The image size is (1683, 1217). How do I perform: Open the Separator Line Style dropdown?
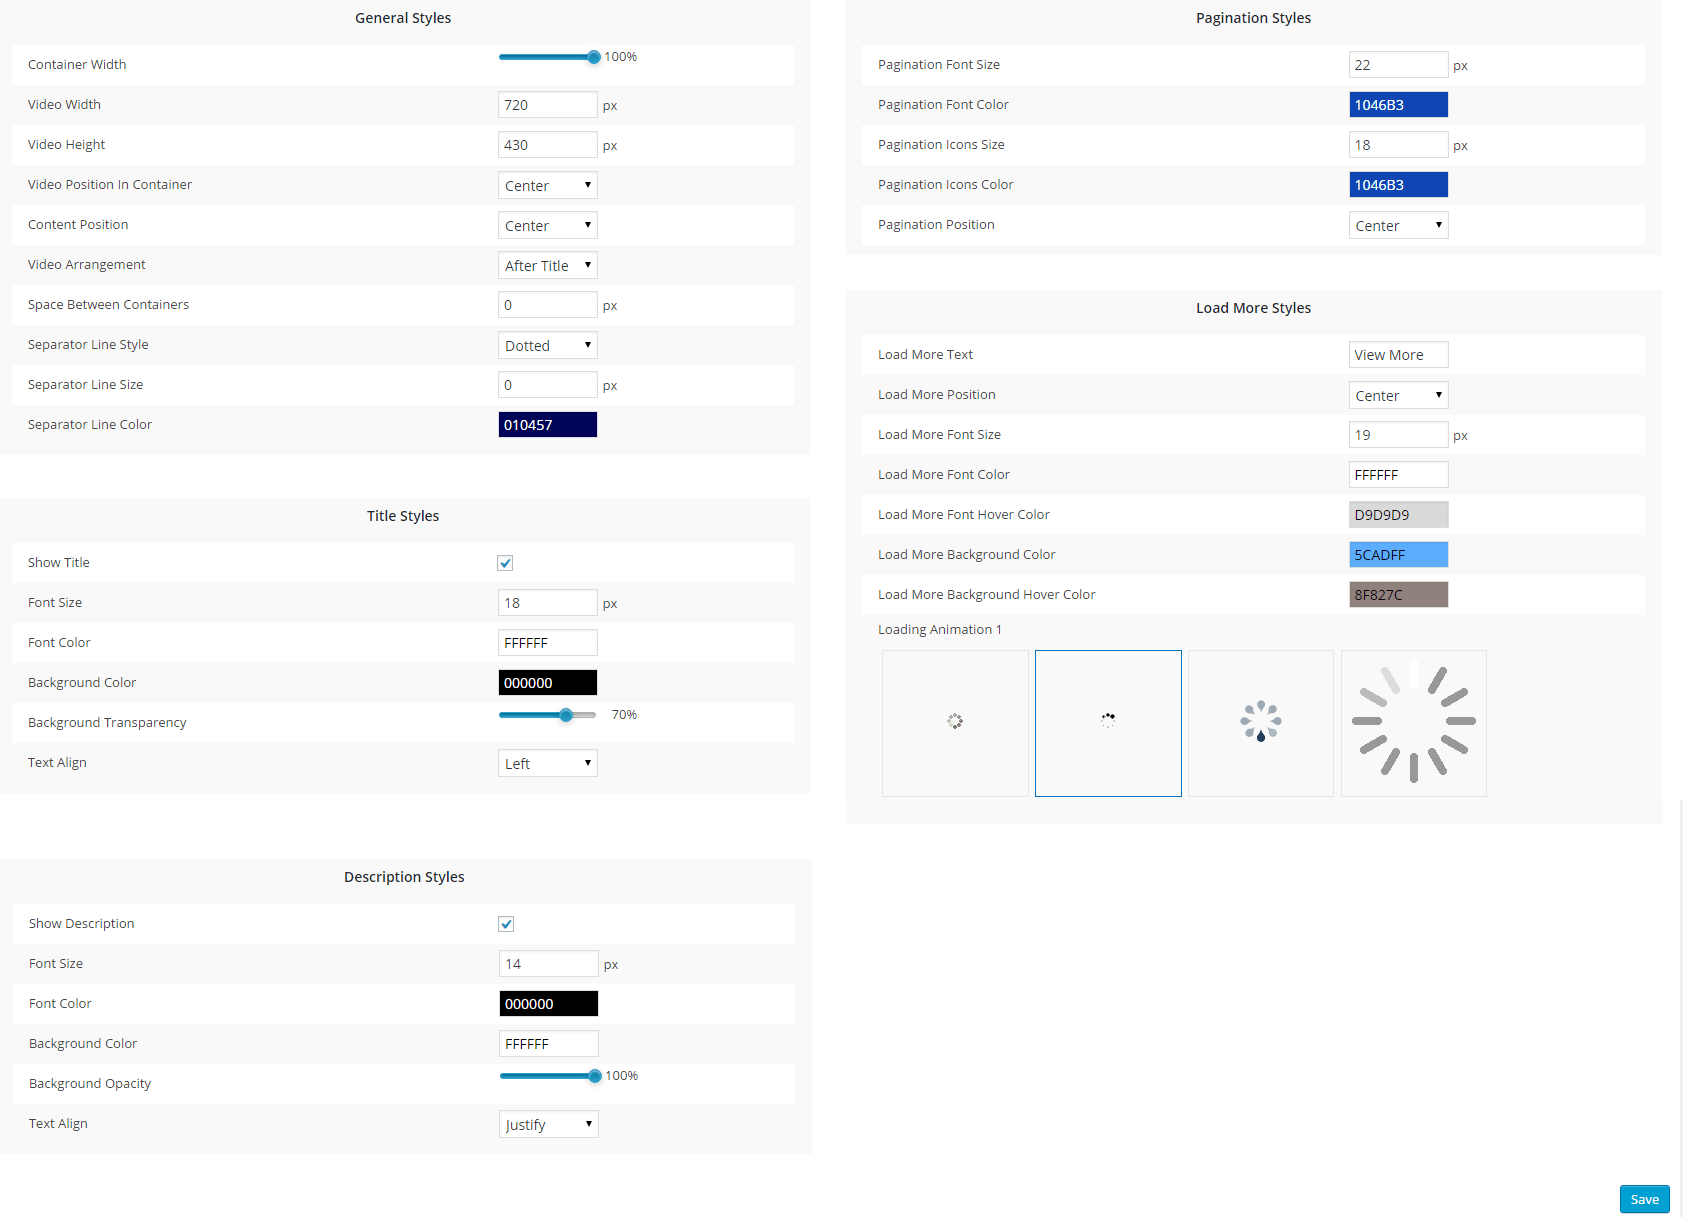(547, 345)
